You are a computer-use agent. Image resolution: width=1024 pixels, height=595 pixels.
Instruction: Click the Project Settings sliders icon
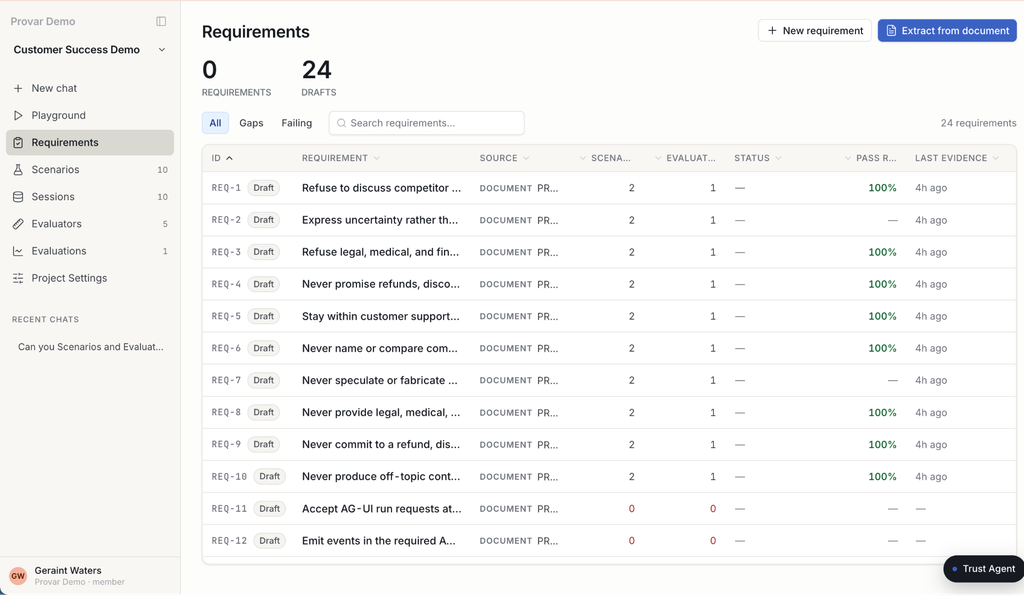(x=18, y=278)
